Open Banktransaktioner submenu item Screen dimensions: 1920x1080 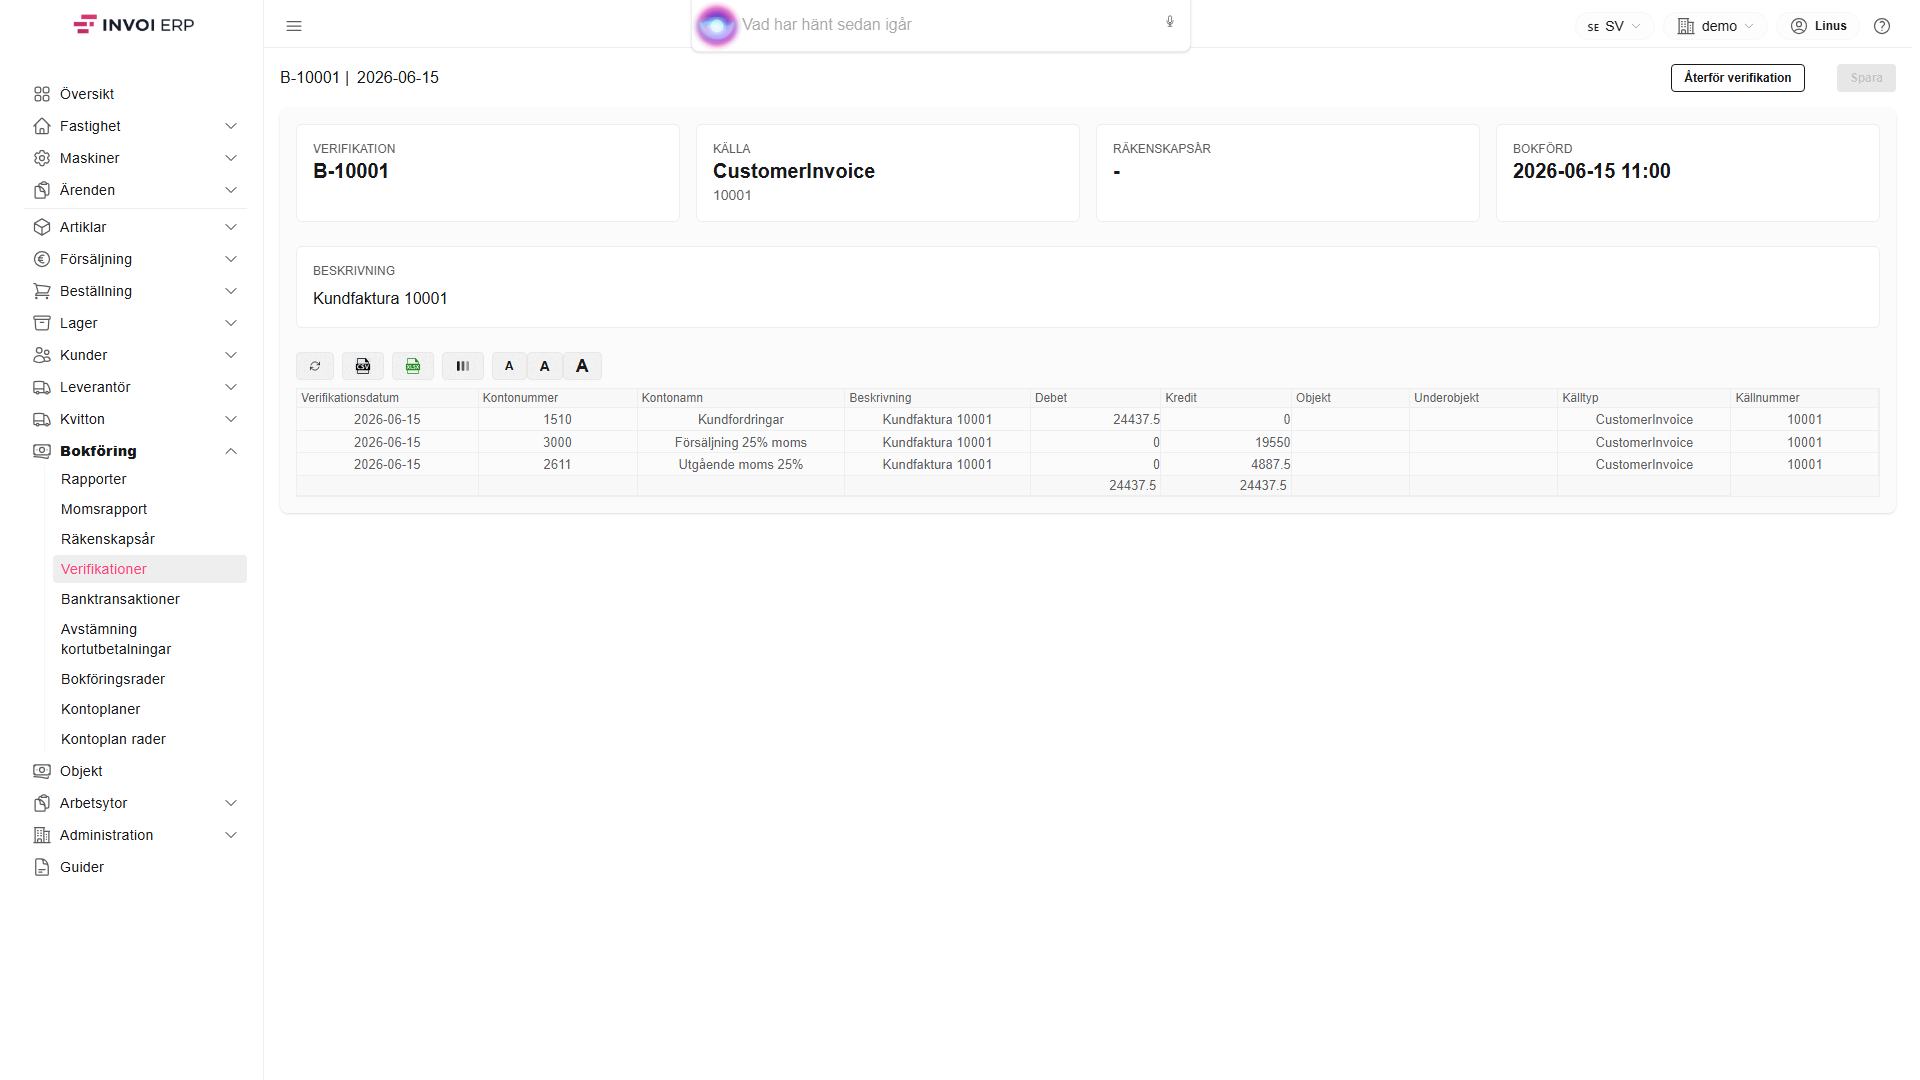pos(149,599)
